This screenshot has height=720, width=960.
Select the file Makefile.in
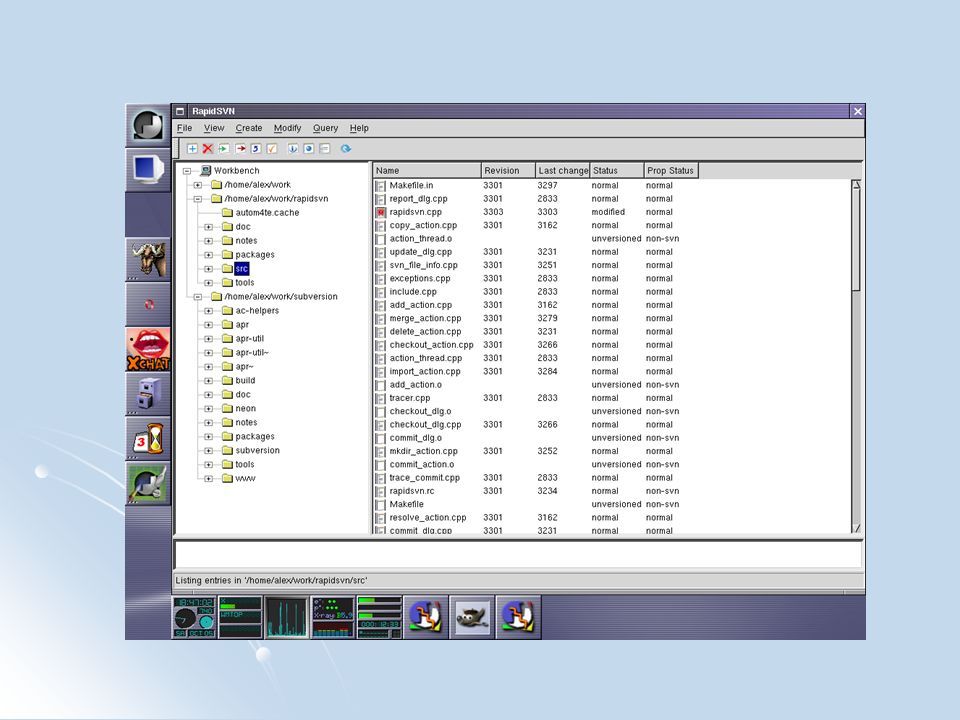click(x=411, y=186)
